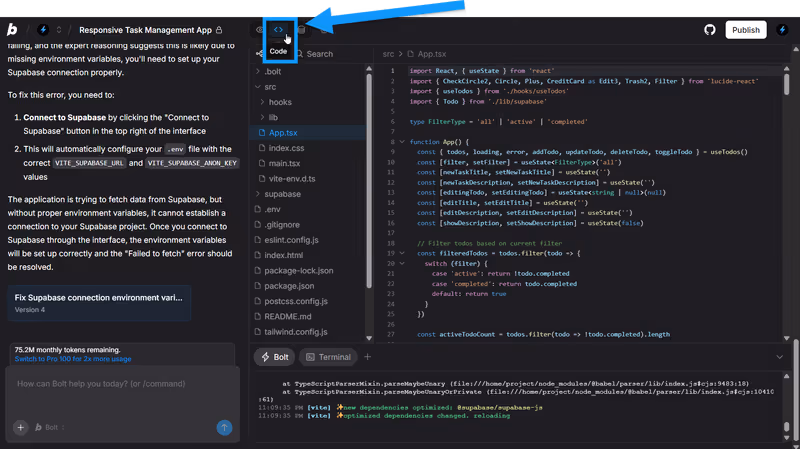Open tailwind.config.js file

pyautogui.click(x=296, y=332)
